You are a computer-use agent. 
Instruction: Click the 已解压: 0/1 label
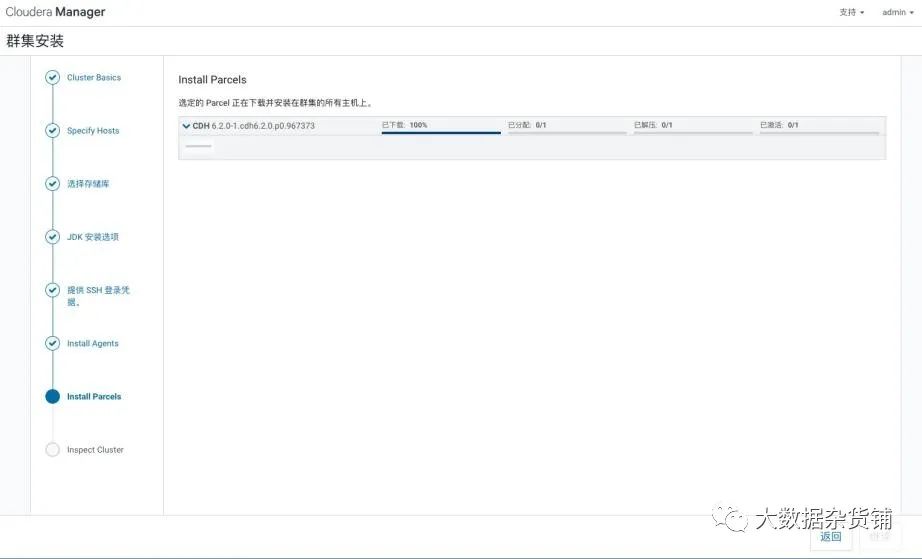point(653,125)
